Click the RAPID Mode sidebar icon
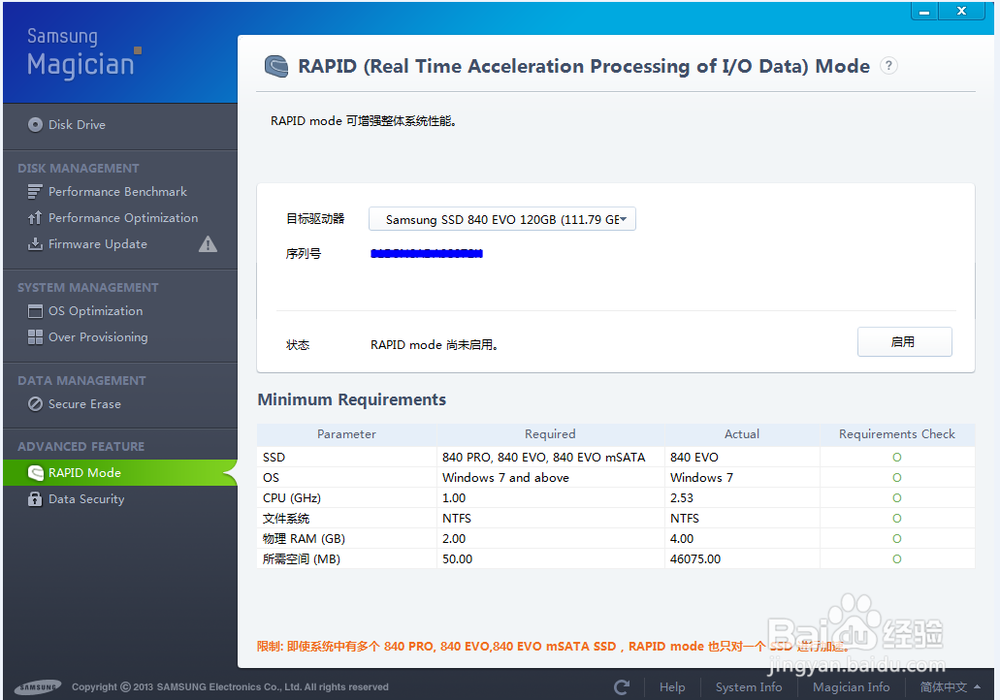Screen dimensions: 1000x700 (x=35, y=473)
